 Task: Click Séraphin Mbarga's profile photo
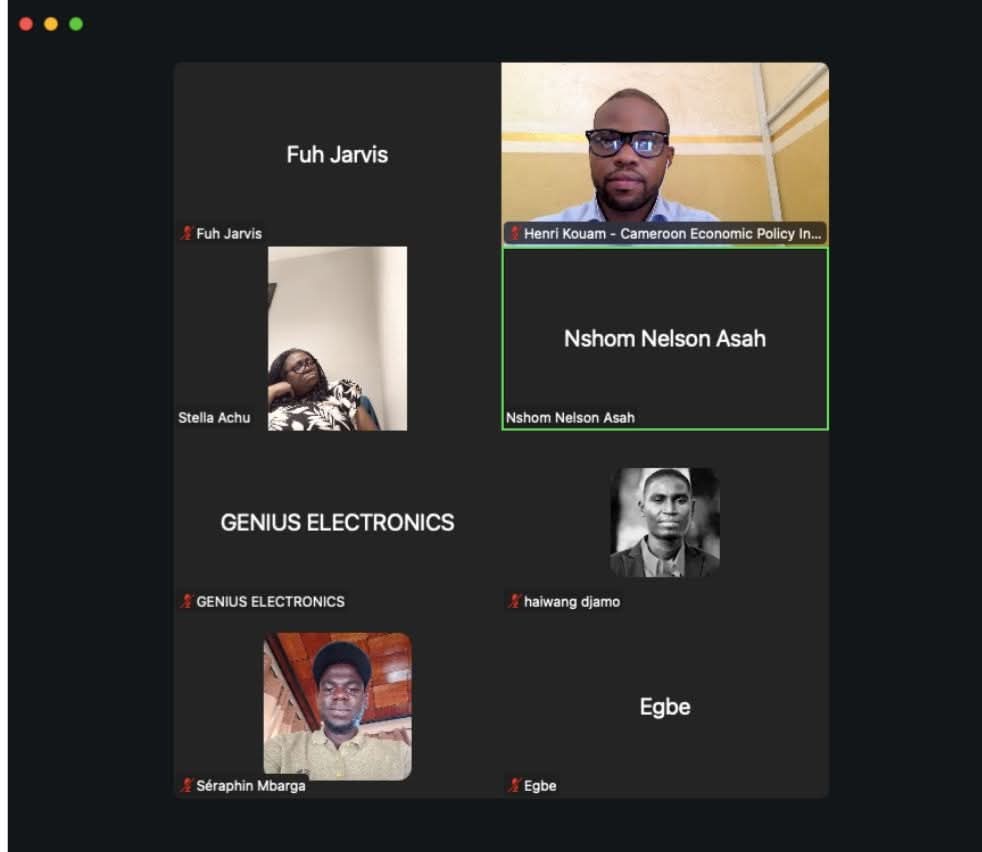pos(338,706)
